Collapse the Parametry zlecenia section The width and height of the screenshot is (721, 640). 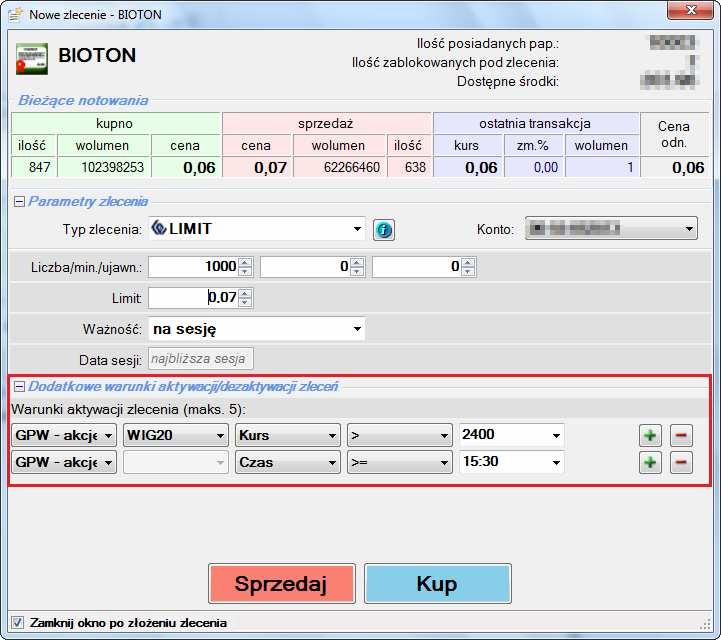point(19,201)
